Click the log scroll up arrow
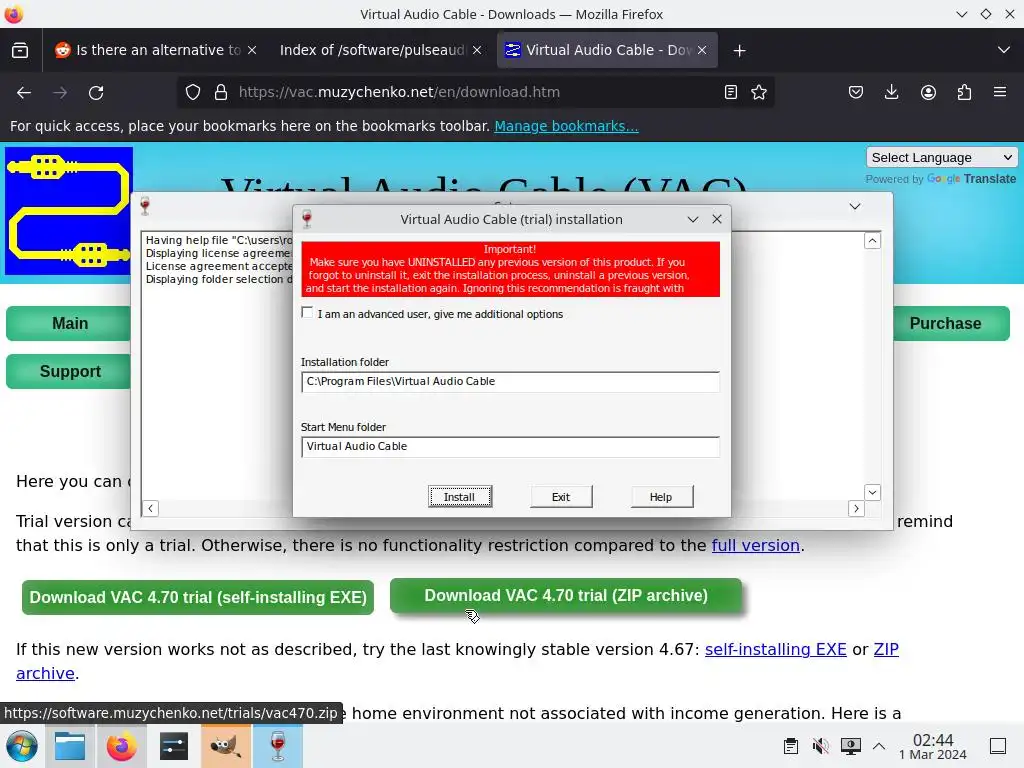1024x768 pixels. (x=872, y=241)
